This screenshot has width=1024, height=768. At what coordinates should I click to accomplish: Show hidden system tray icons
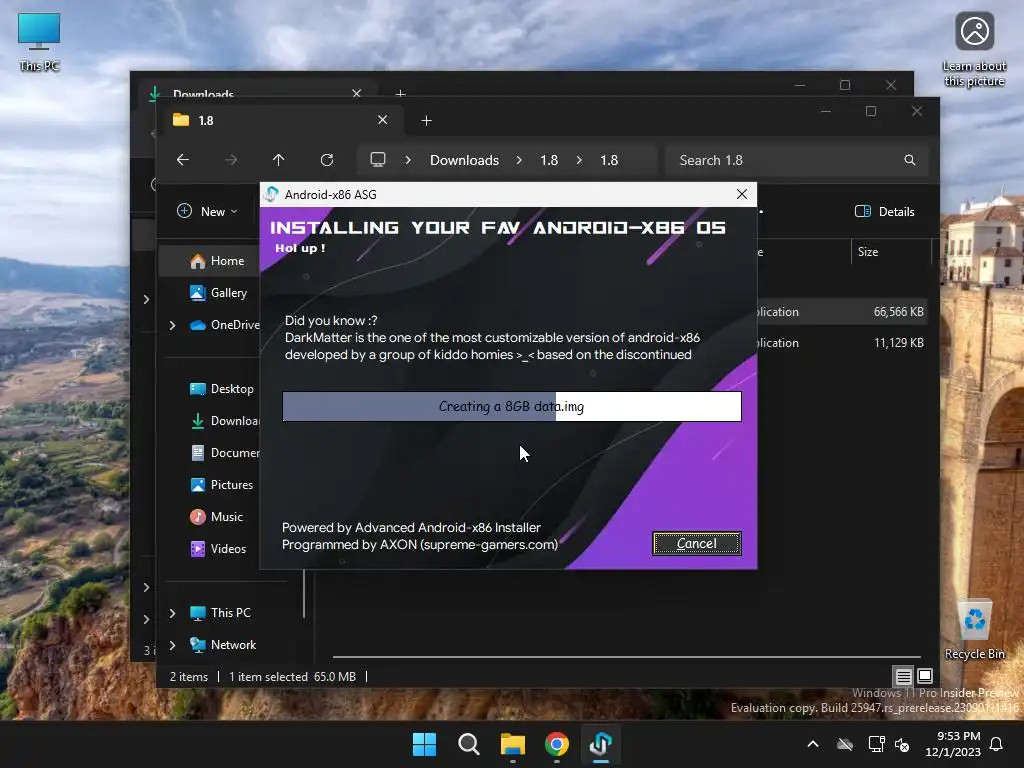click(x=812, y=744)
